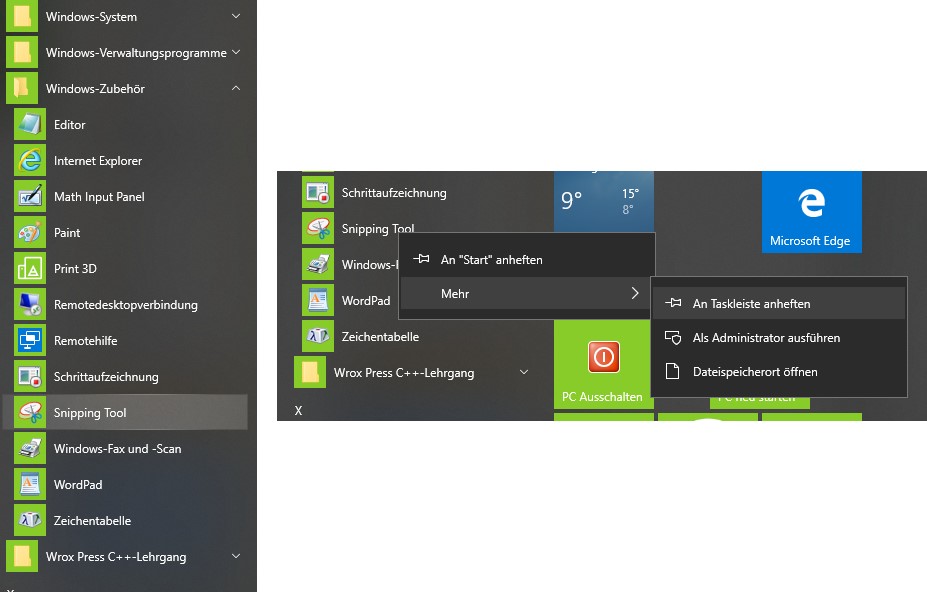Click the X letter header below Wrox Press
Screen dimensions: 927x592
[x=299, y=410]
